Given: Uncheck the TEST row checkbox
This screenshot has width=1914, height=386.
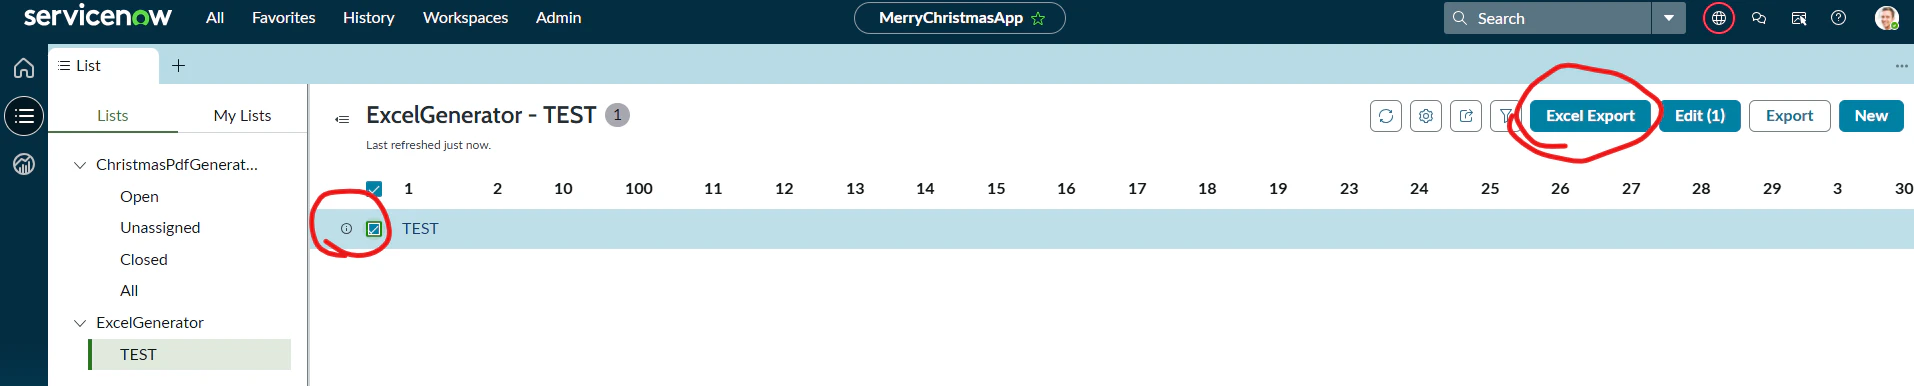Looking at the screenshot, I should [x=374, y=229].
